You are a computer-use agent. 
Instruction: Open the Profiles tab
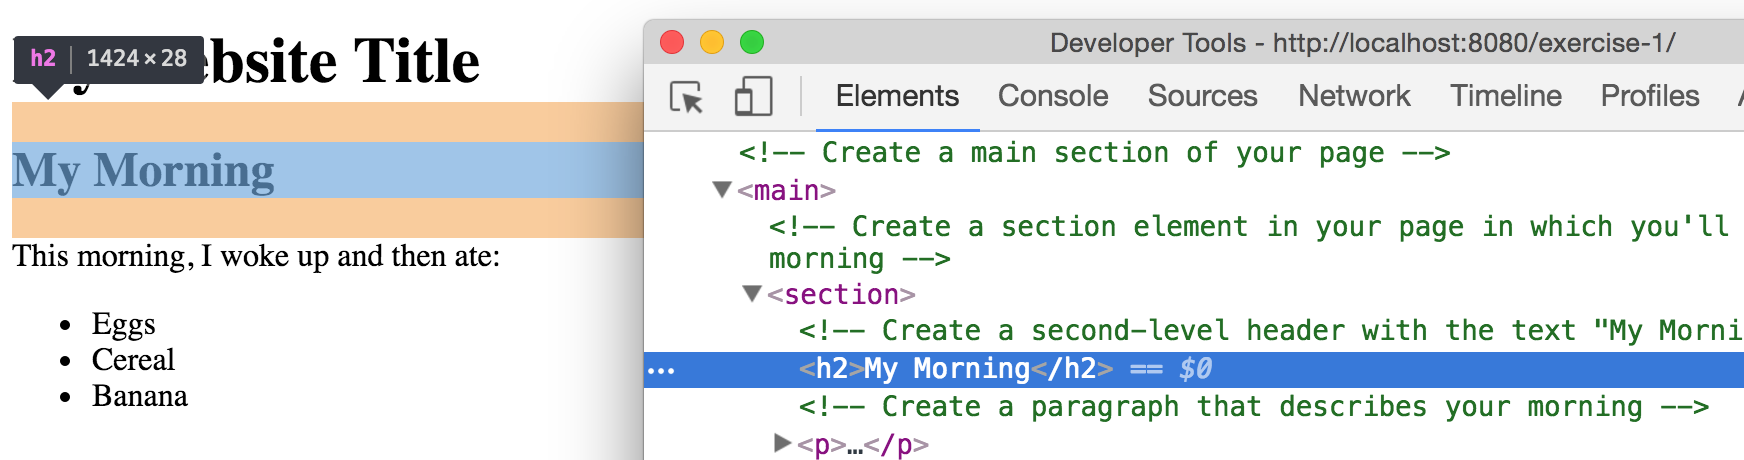pos(1650,96)
